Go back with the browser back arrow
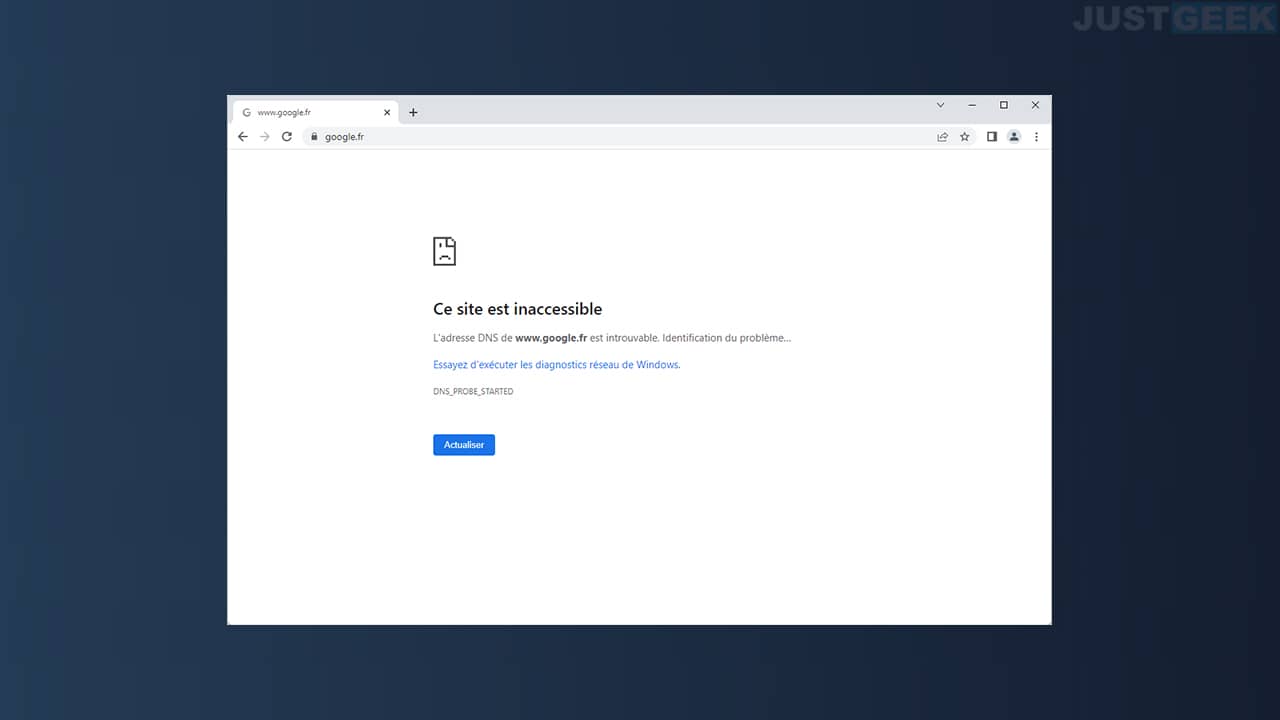 [242, 137]
